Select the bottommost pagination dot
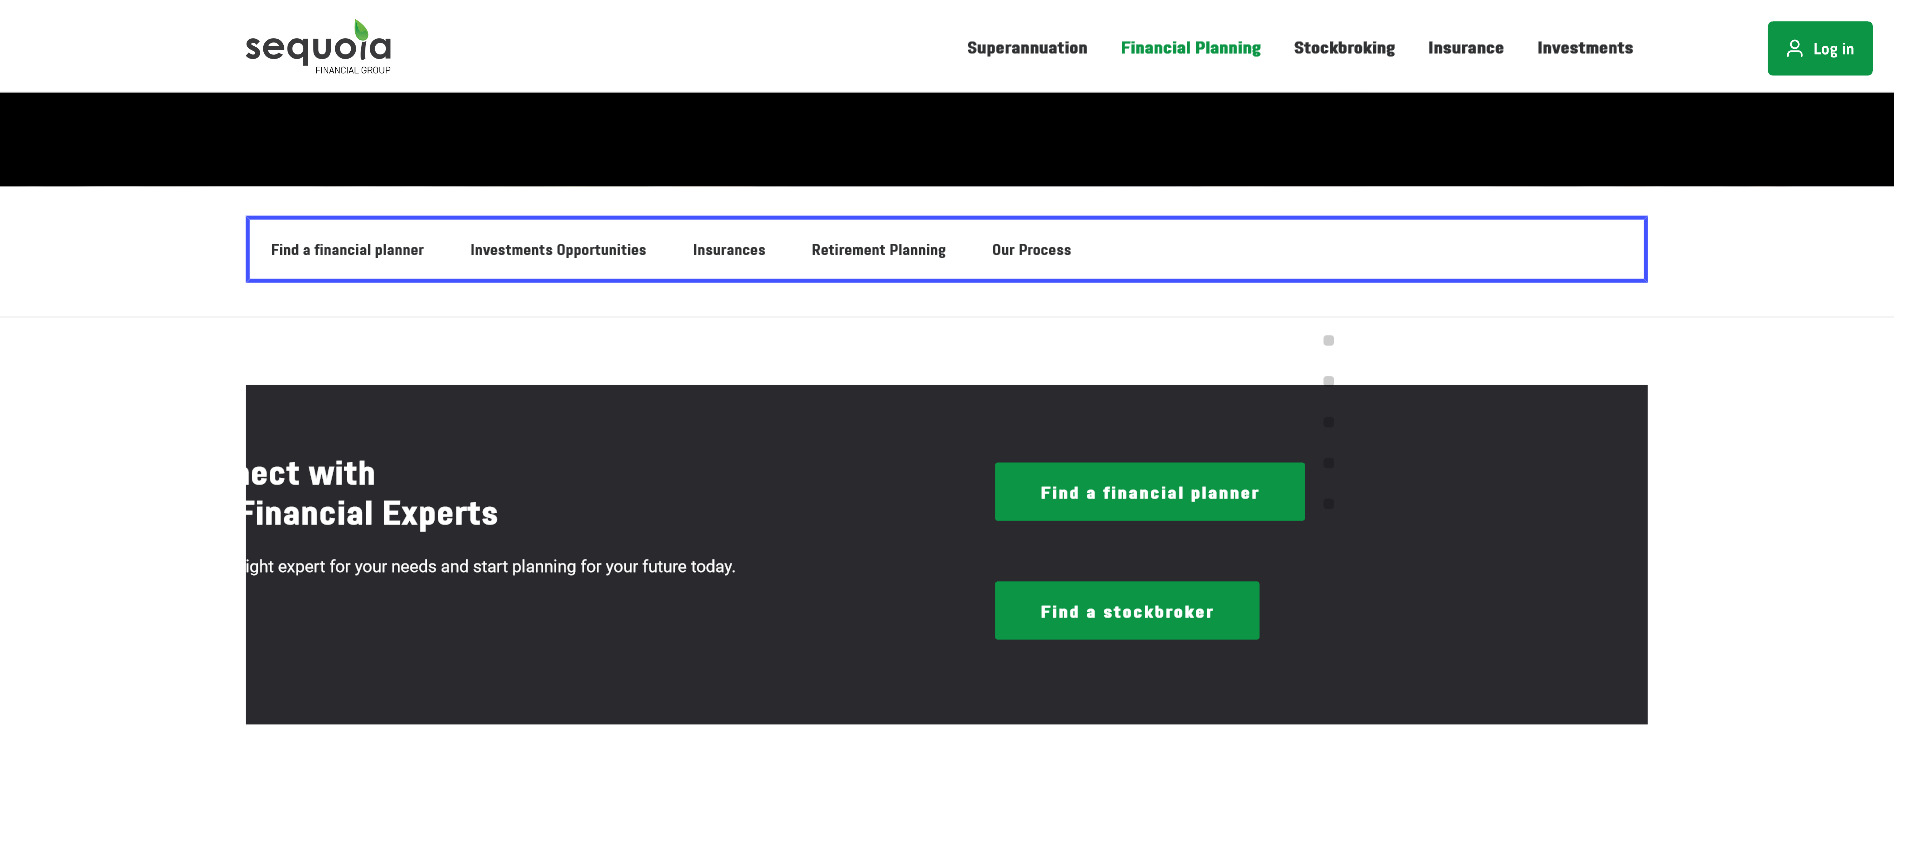 coord(1328,504)
